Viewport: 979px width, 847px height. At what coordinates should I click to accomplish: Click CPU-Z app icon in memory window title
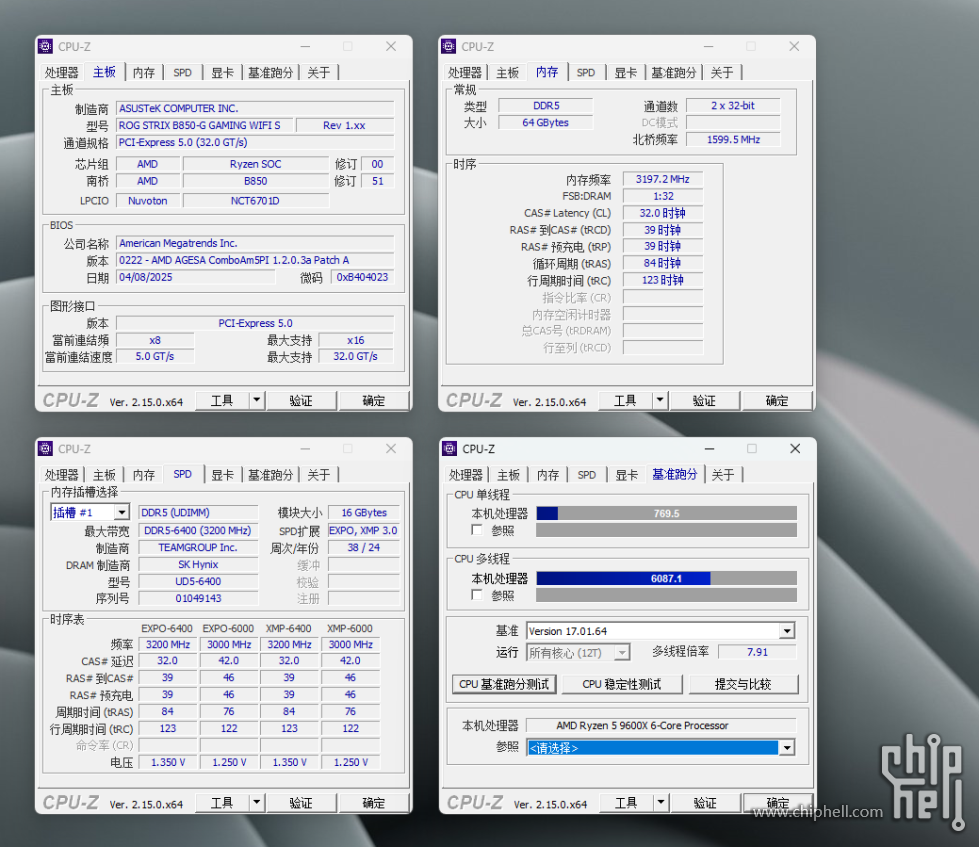(x=449, y=47)
